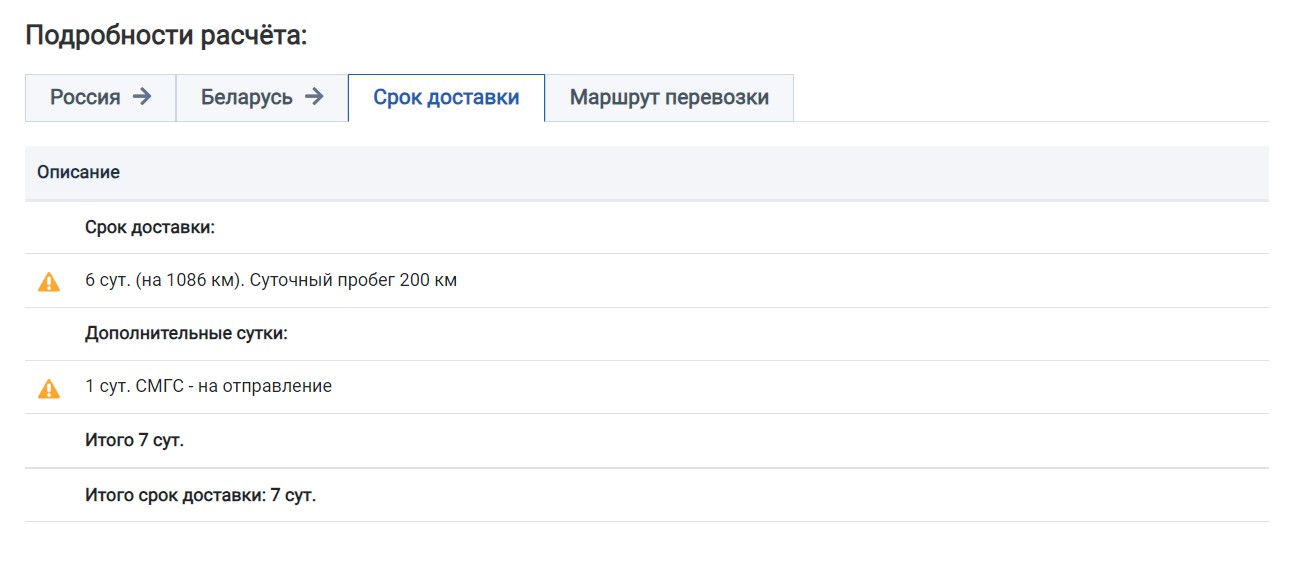Click the Описание column header
Screen dimensions: 1299x573
coord(79,172)
